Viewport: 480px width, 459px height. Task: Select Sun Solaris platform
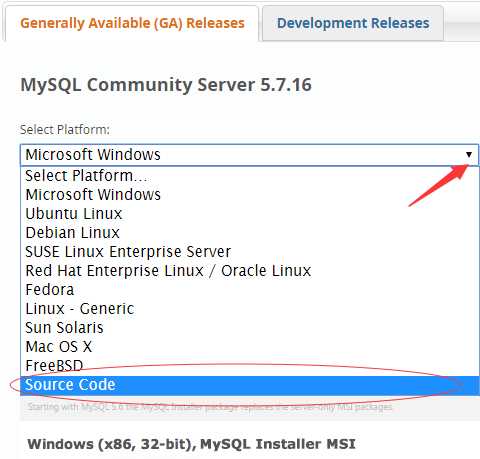pyautogui.click(x=249, y=328)
